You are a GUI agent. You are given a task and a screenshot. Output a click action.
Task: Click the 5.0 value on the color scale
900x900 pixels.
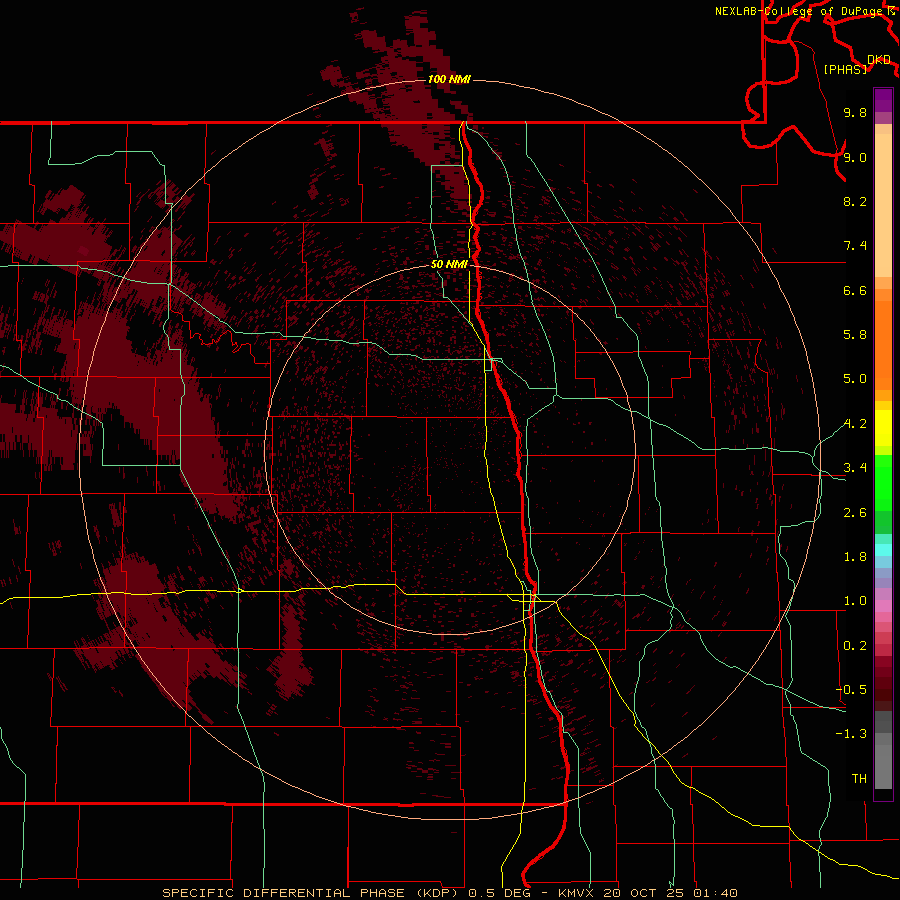[855, 379]
